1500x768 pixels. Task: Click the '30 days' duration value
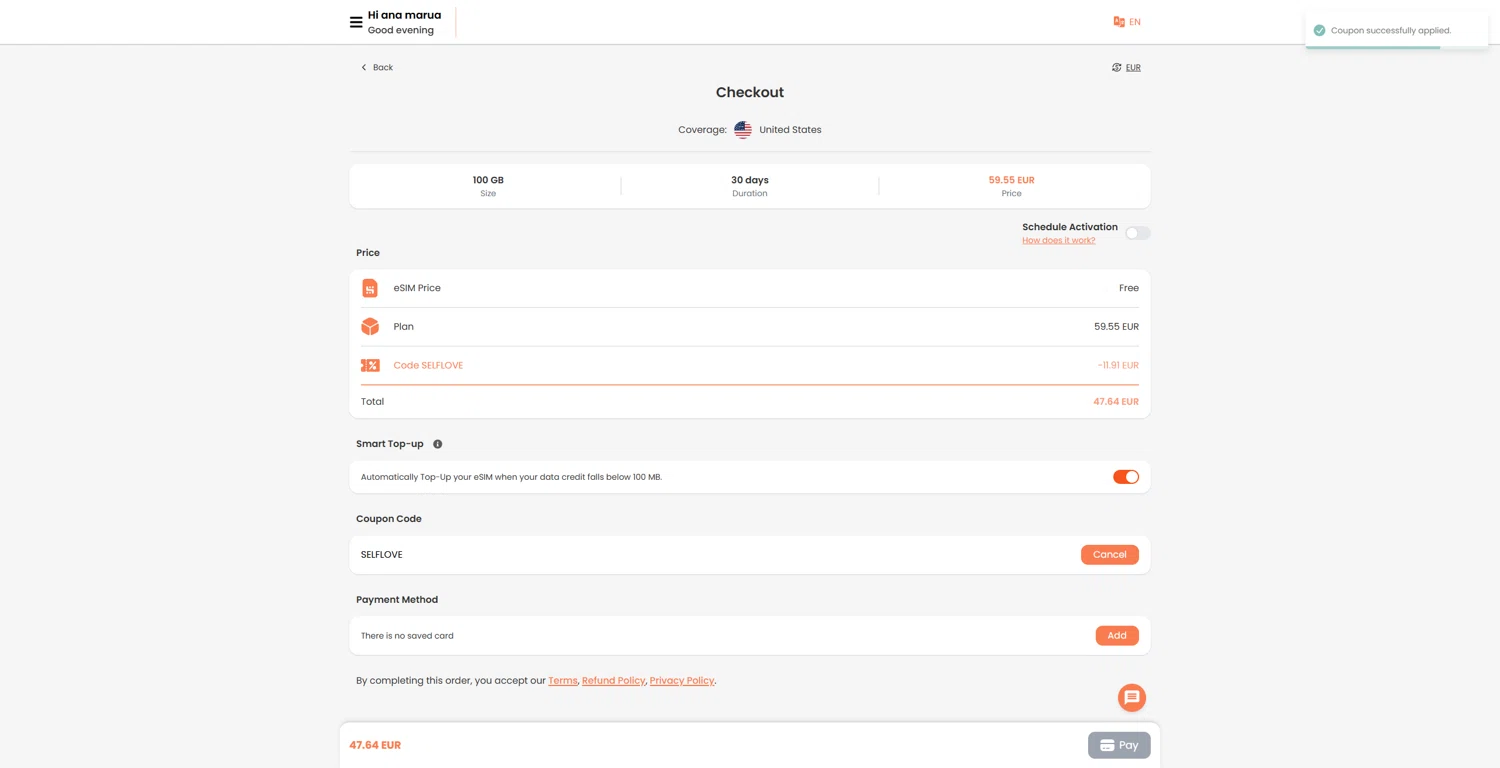(750, 180)
